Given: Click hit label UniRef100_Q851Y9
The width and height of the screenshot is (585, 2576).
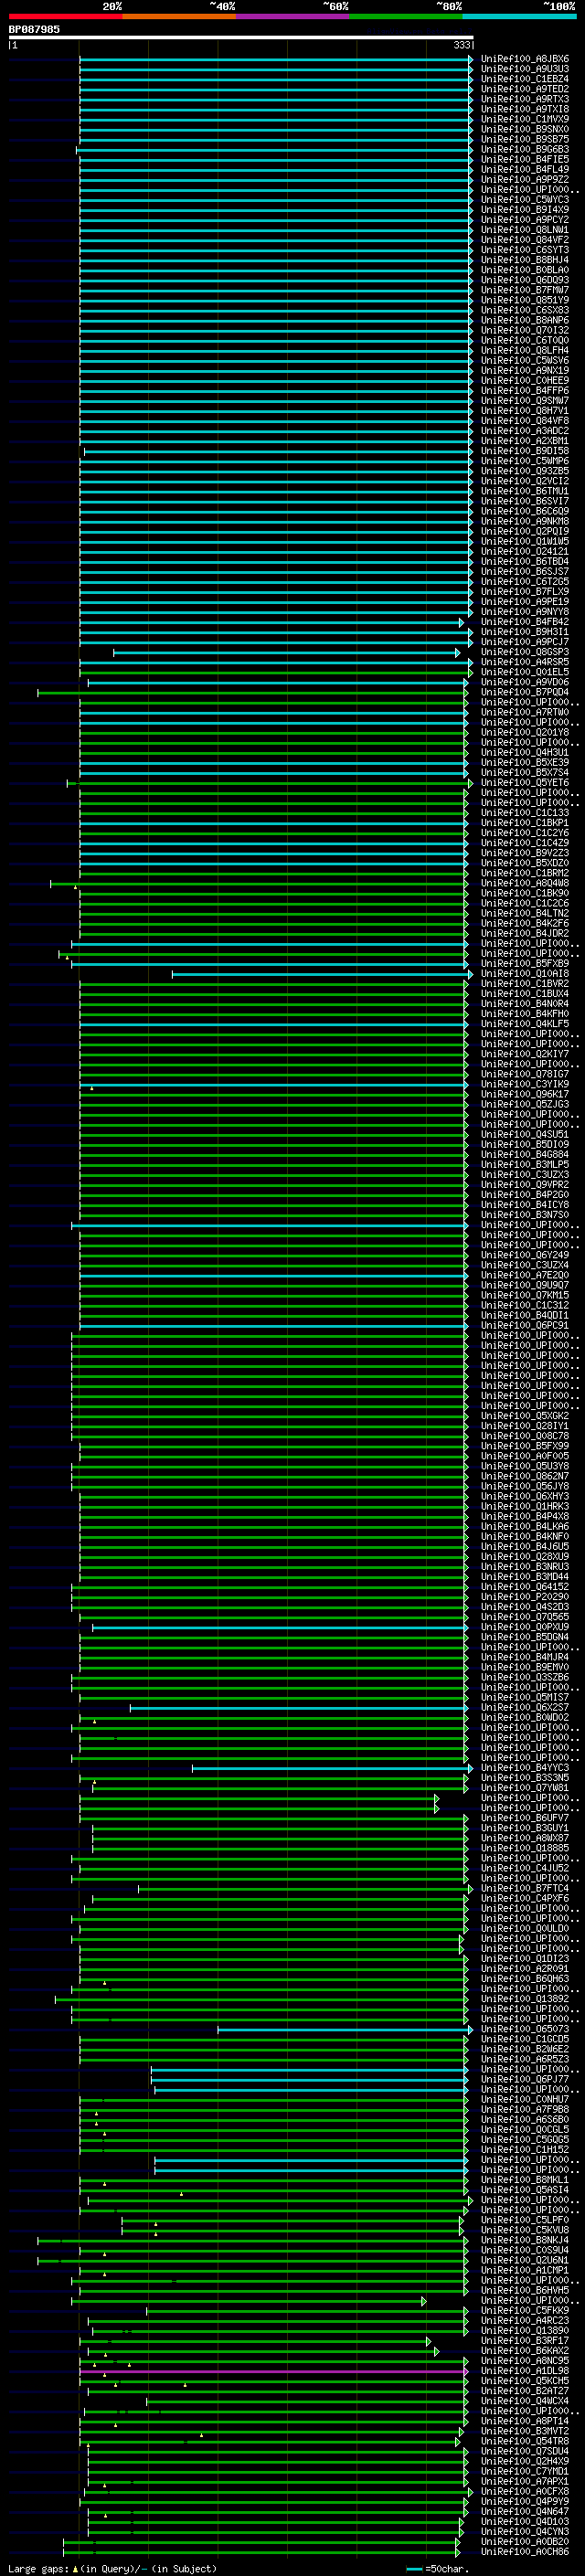Looking at the screenshot, I should (525, 300).
